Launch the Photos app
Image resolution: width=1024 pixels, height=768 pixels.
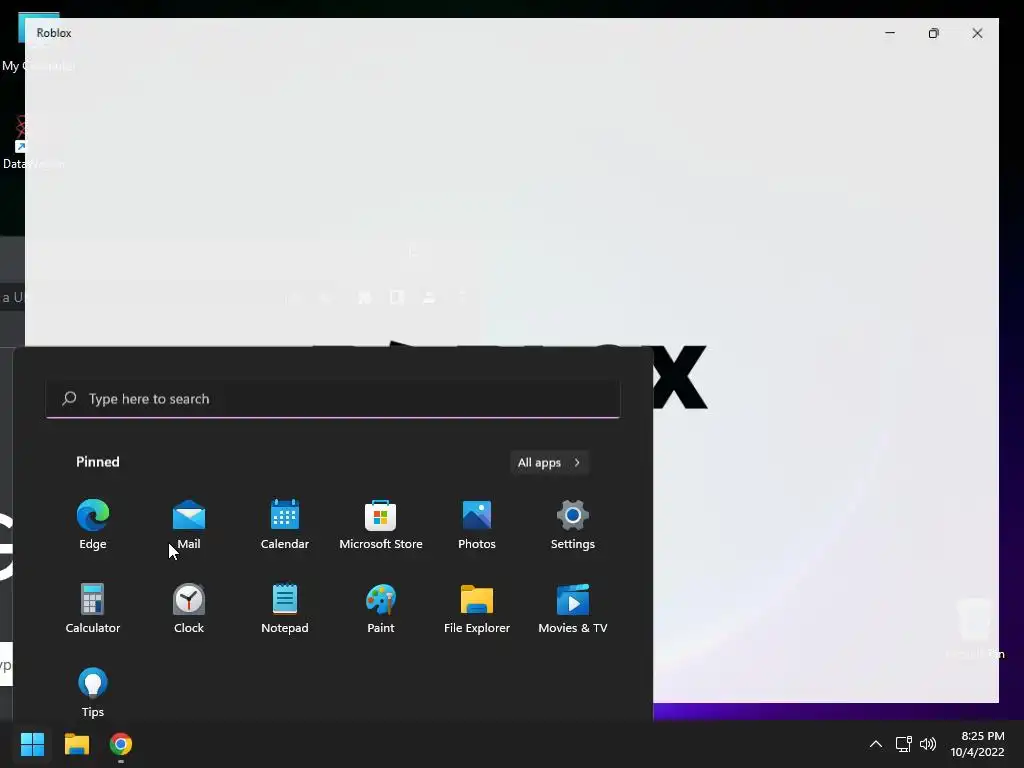(x=477, y=524)
